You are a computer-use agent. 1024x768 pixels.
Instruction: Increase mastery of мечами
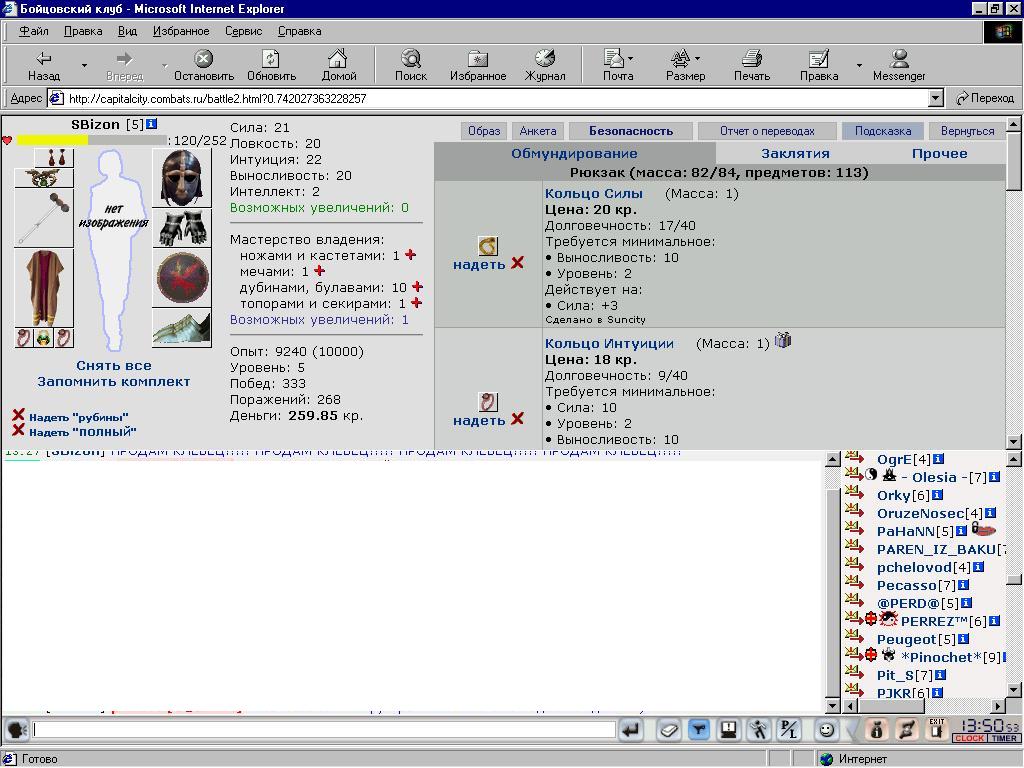(x=319, y=270)
